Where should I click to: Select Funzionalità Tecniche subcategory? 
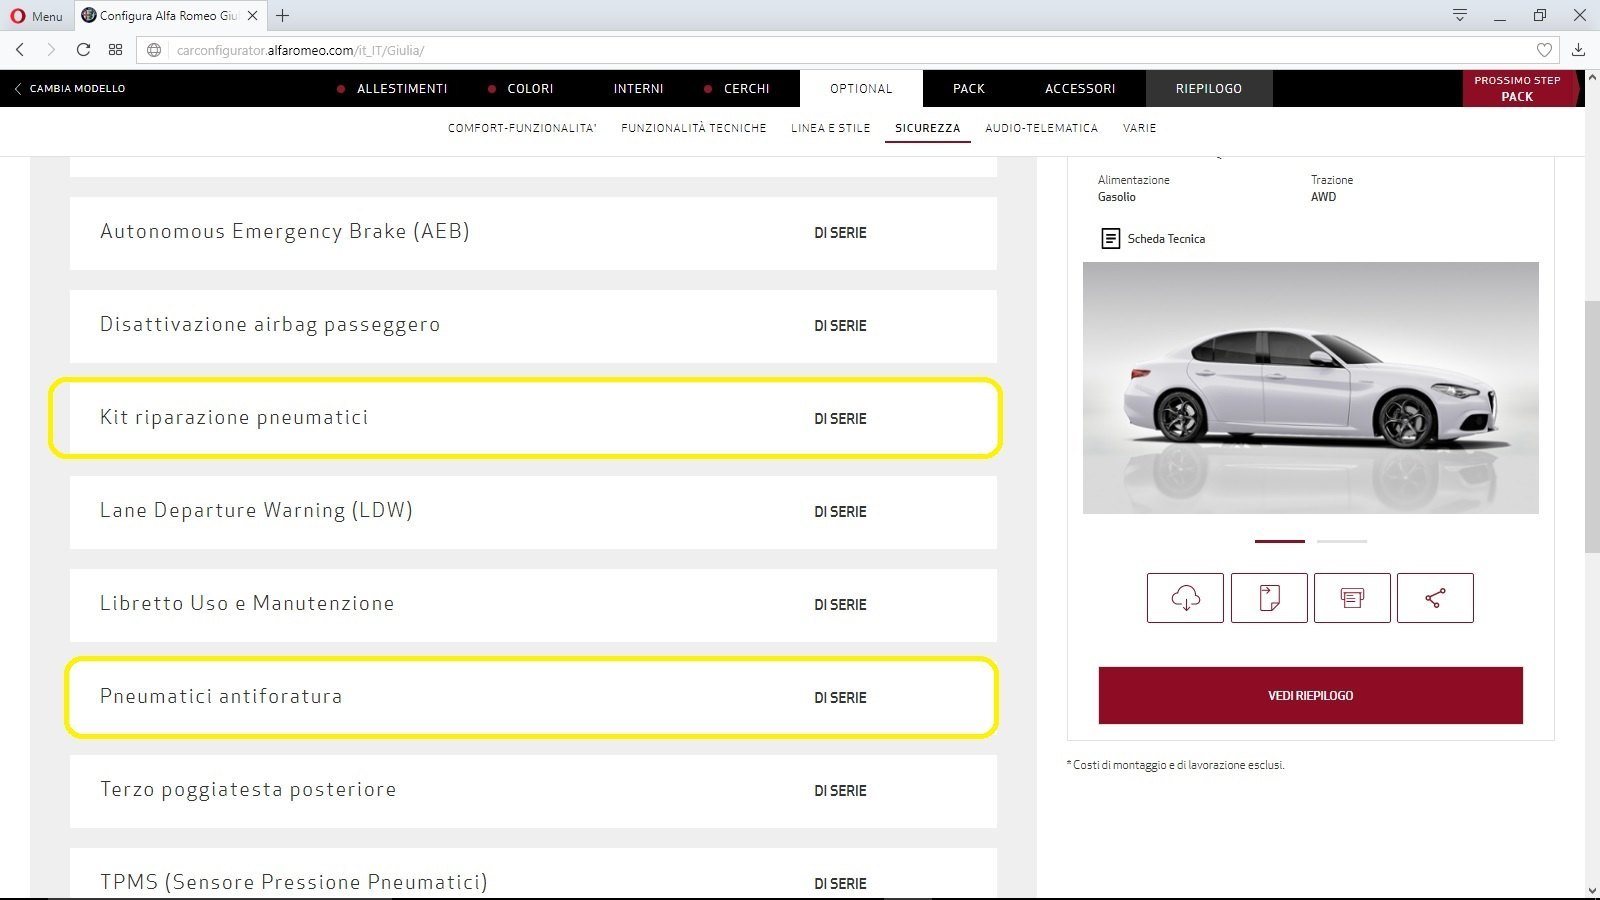[x=694, y=128]
